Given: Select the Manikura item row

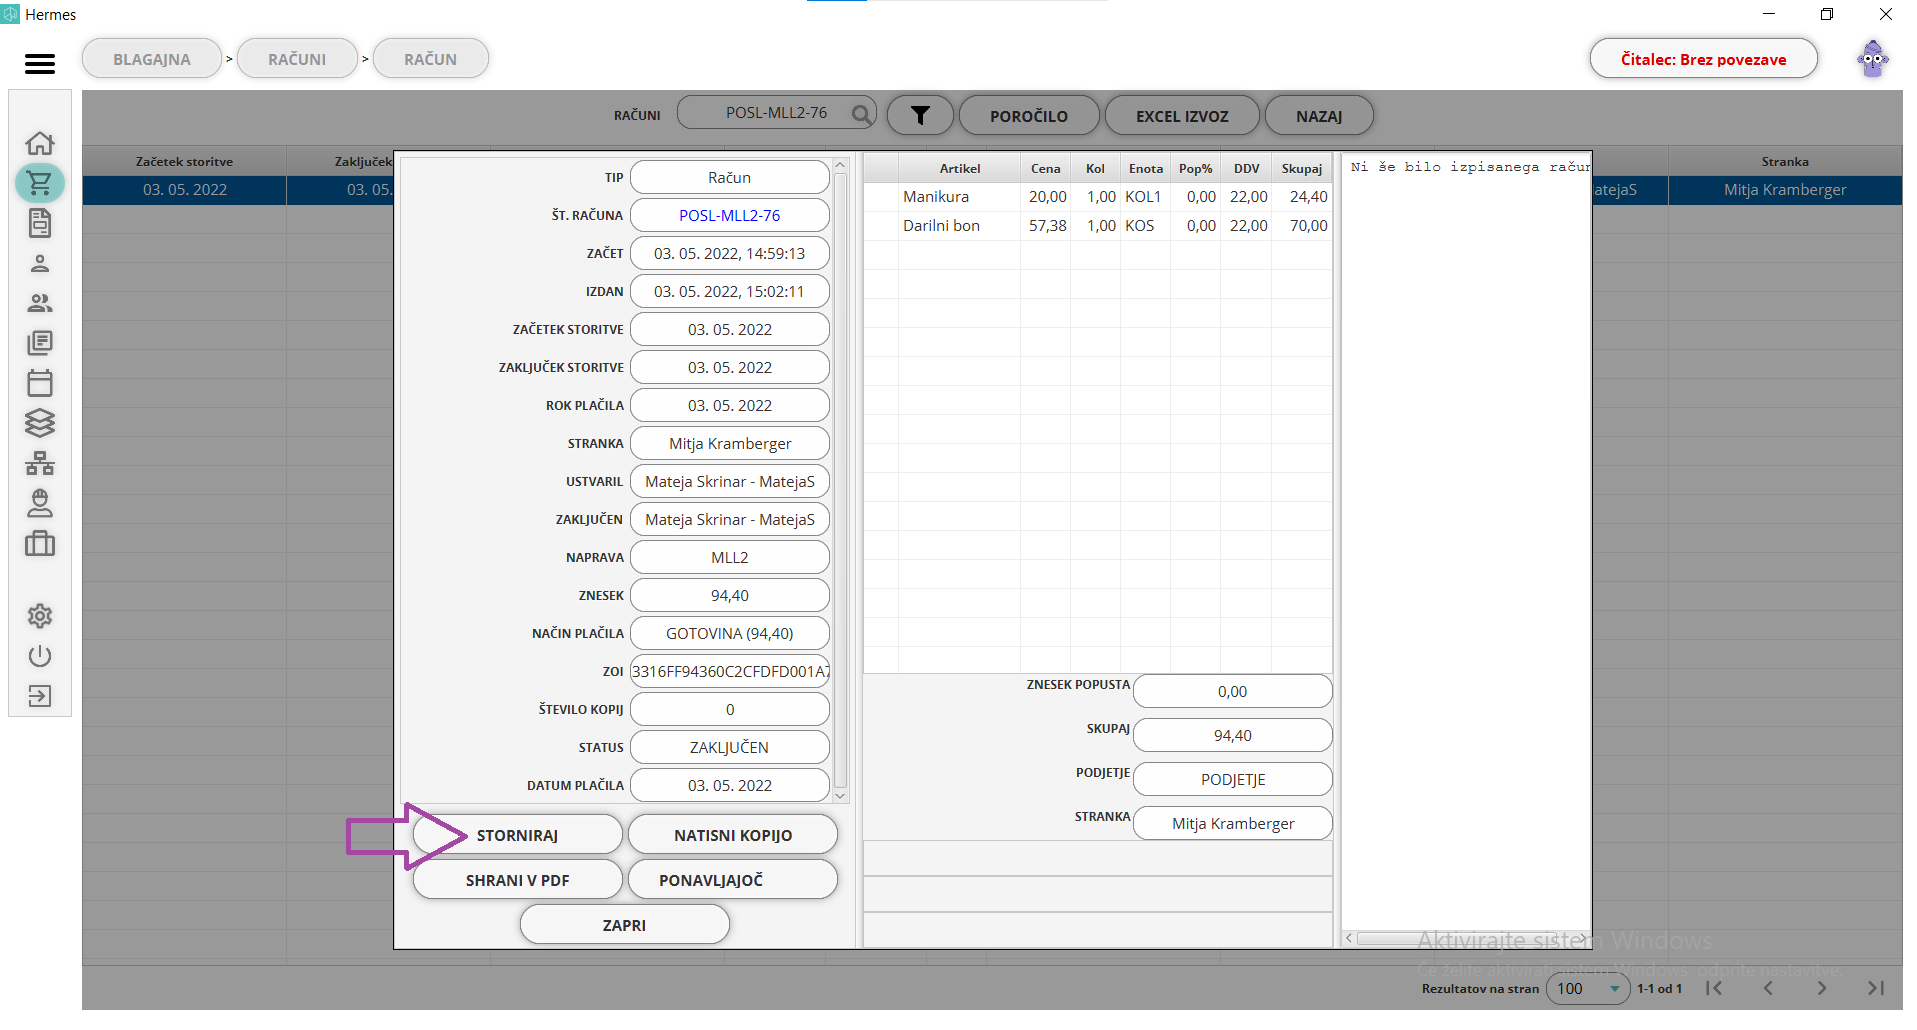Looking at the screenshot, I should [1097, 197].
